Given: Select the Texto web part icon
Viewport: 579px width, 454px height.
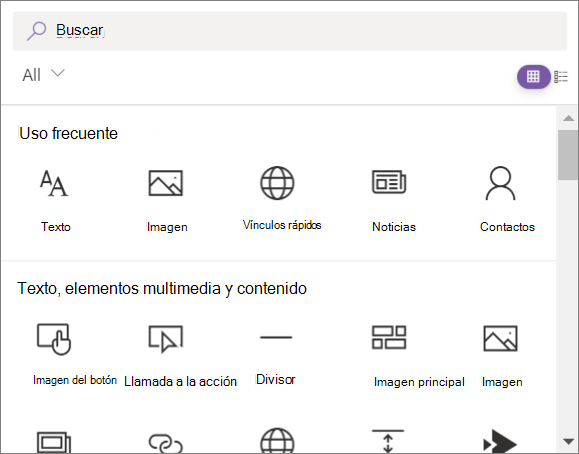Looking at the screenshot, I should coord(54,183).
